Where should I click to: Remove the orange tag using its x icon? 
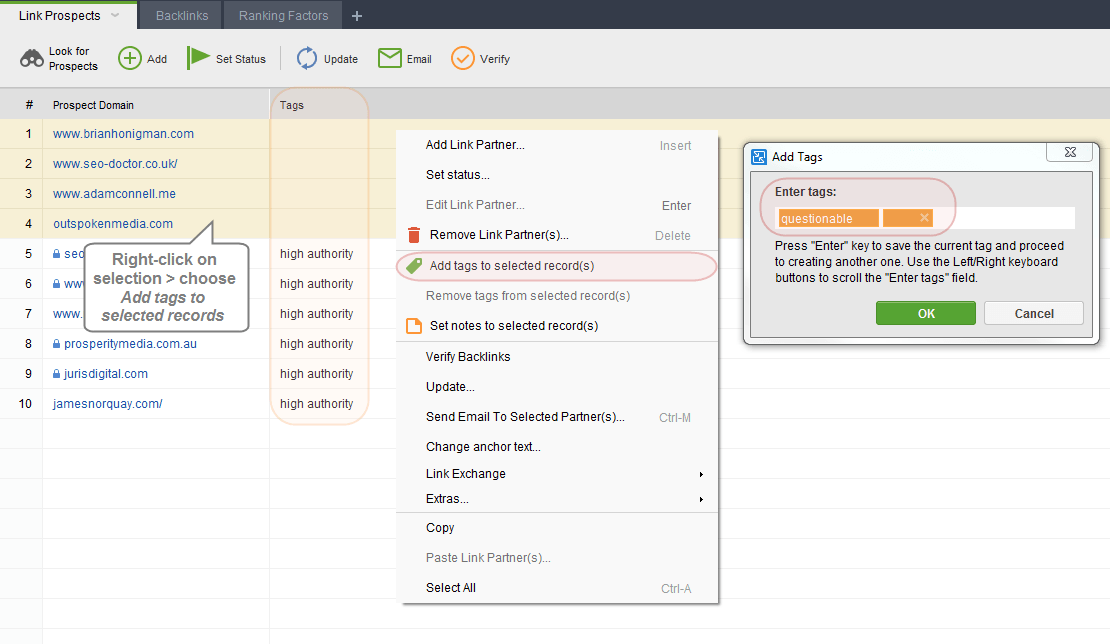[924, 218]
